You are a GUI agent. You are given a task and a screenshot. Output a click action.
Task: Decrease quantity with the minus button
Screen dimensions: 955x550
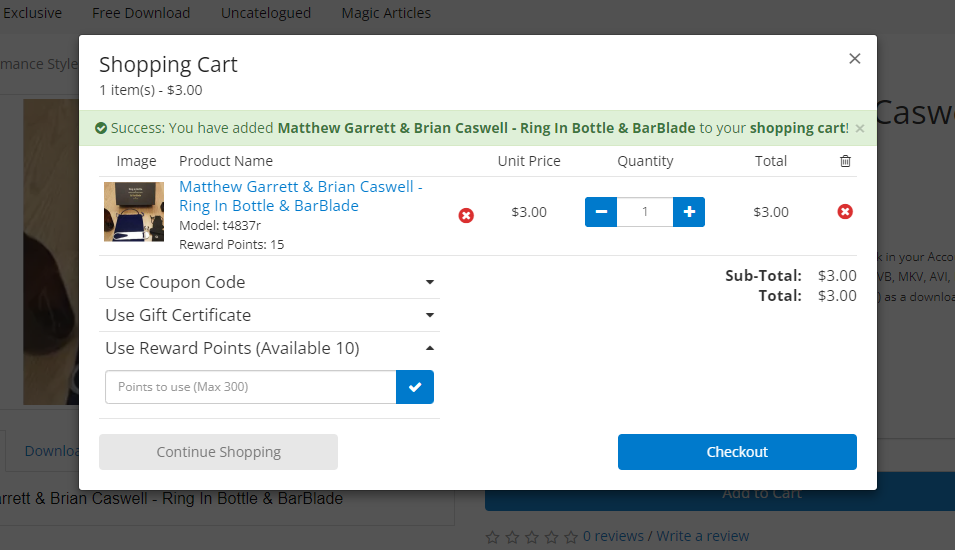tap(601, 212)
